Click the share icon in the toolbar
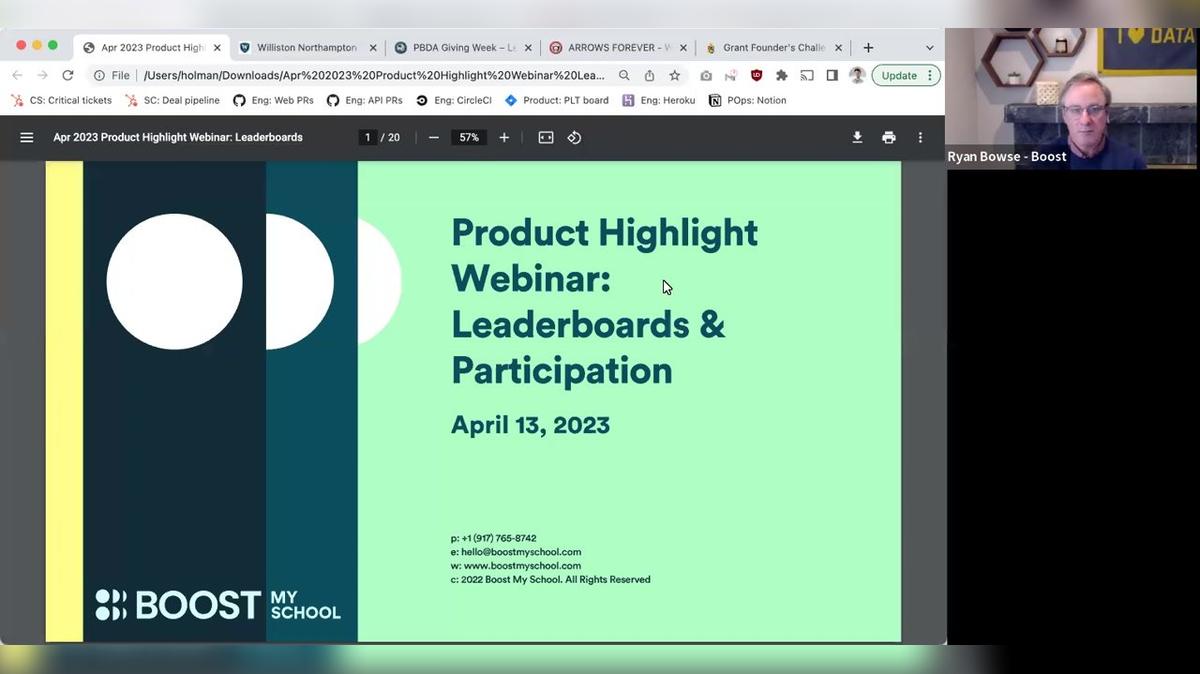Viewport: 1200px width, 674px height. (x=649, y=75)
